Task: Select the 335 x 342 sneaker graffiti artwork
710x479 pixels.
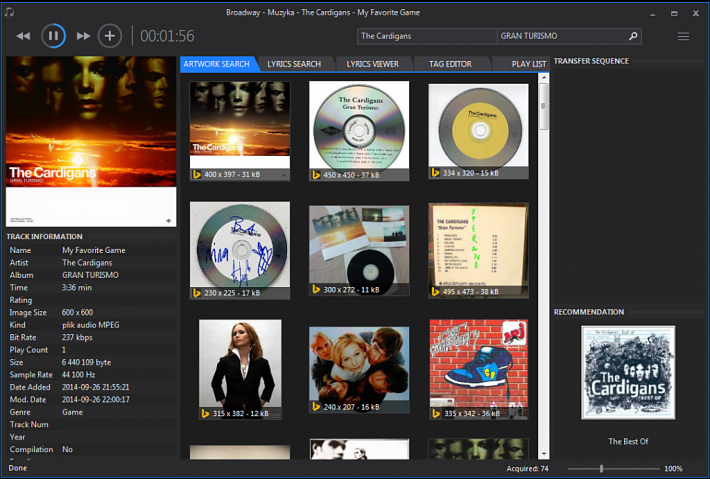Action: click(x=479, y=369)
